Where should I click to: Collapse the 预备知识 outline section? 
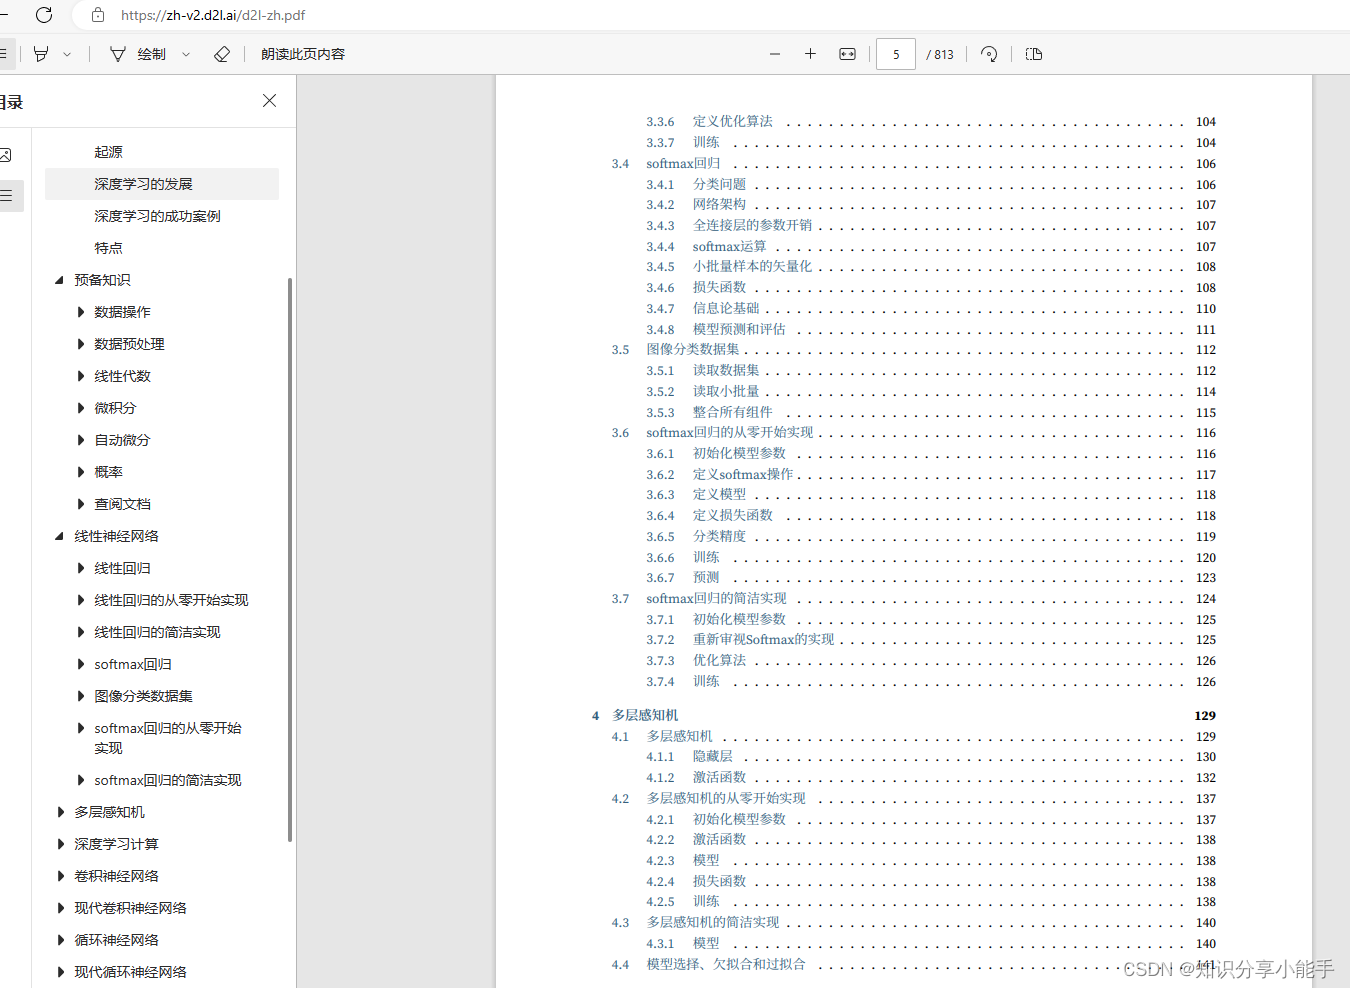click(59, 280)
